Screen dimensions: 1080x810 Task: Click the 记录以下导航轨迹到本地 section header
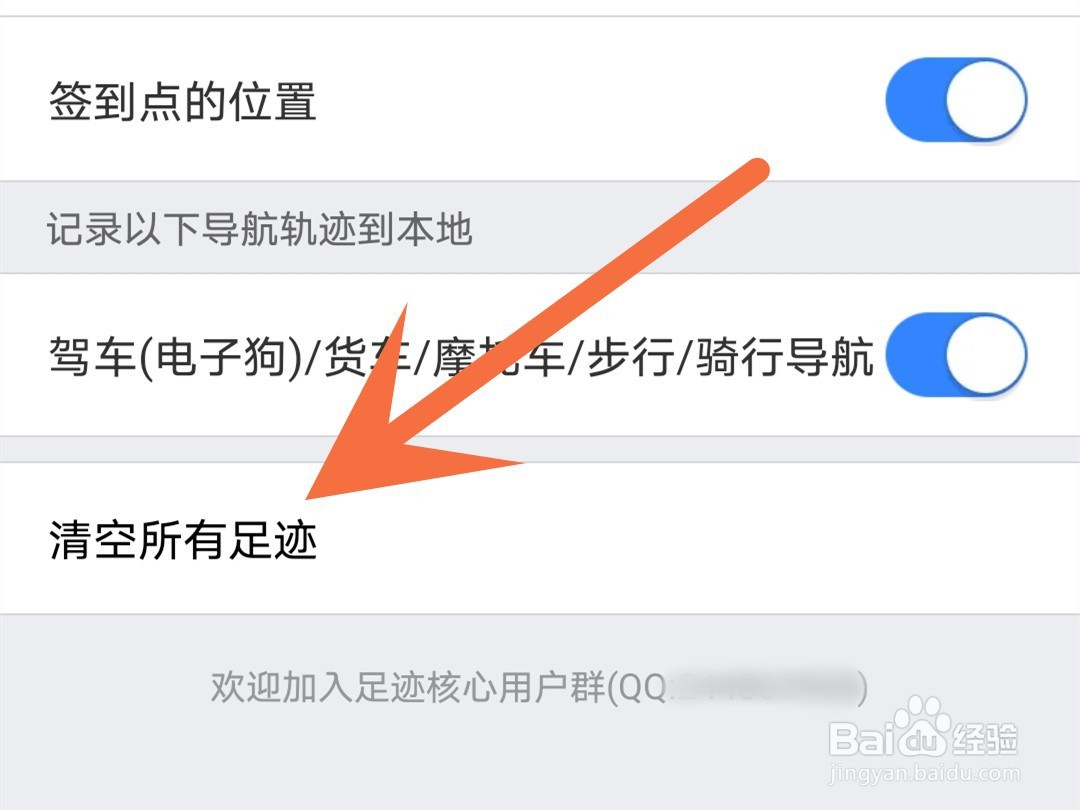(259, 229)
